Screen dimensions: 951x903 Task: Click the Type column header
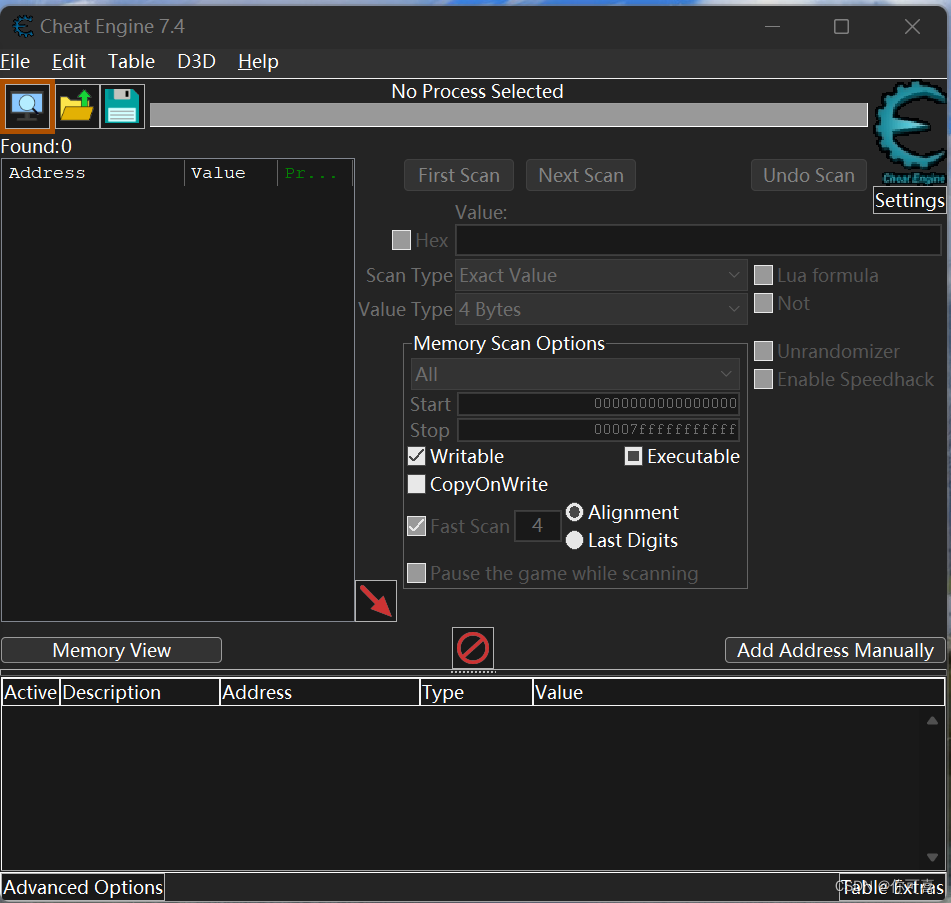point(476,692)
